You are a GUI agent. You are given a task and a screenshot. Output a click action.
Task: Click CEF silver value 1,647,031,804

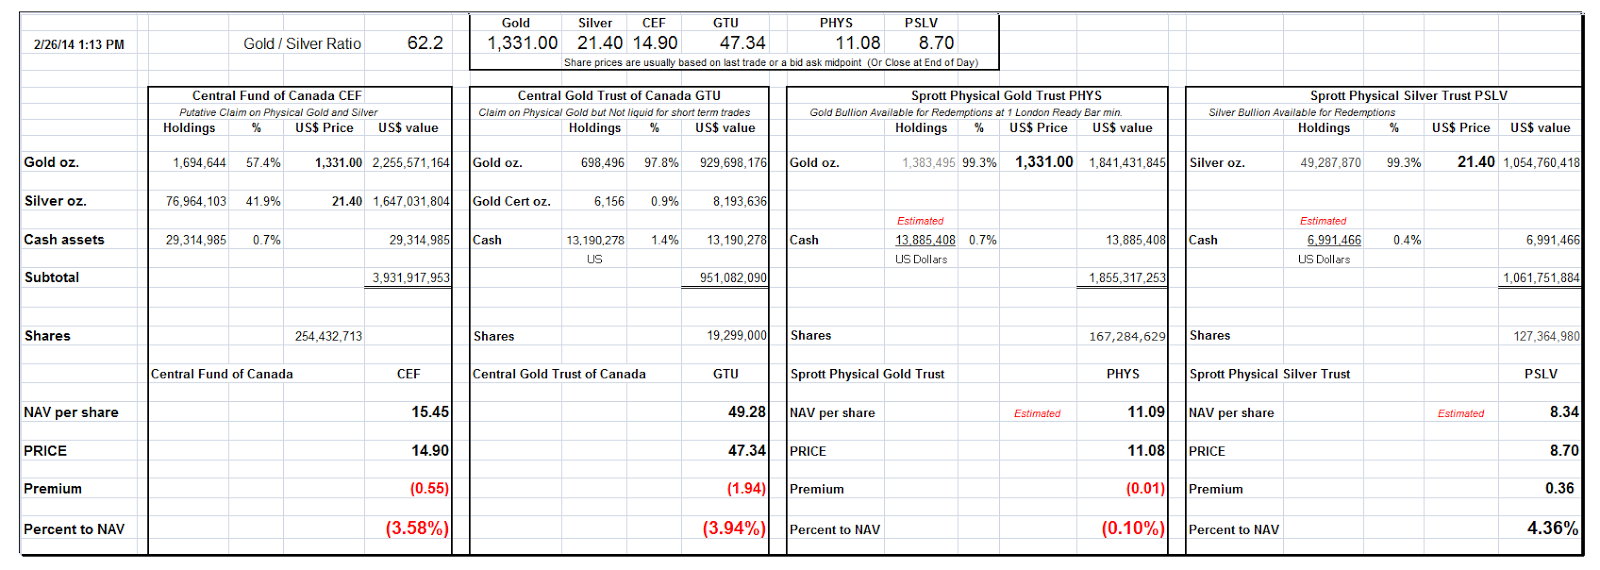411,202
